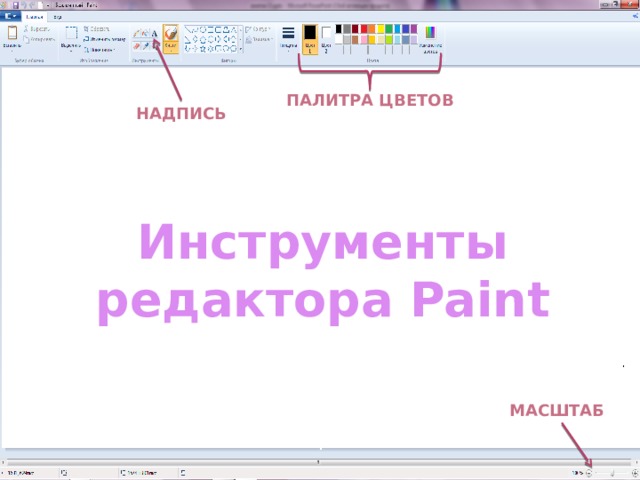Click the zoom out minus button in status bar
Screen dimensions: 640x480
pos(589,473)
